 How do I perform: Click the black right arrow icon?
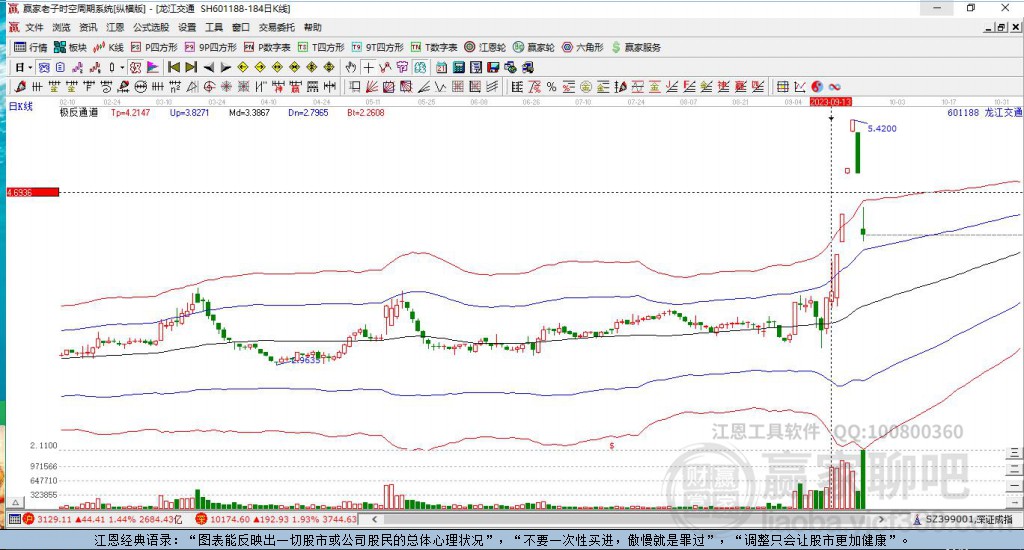tap(226, 67)
